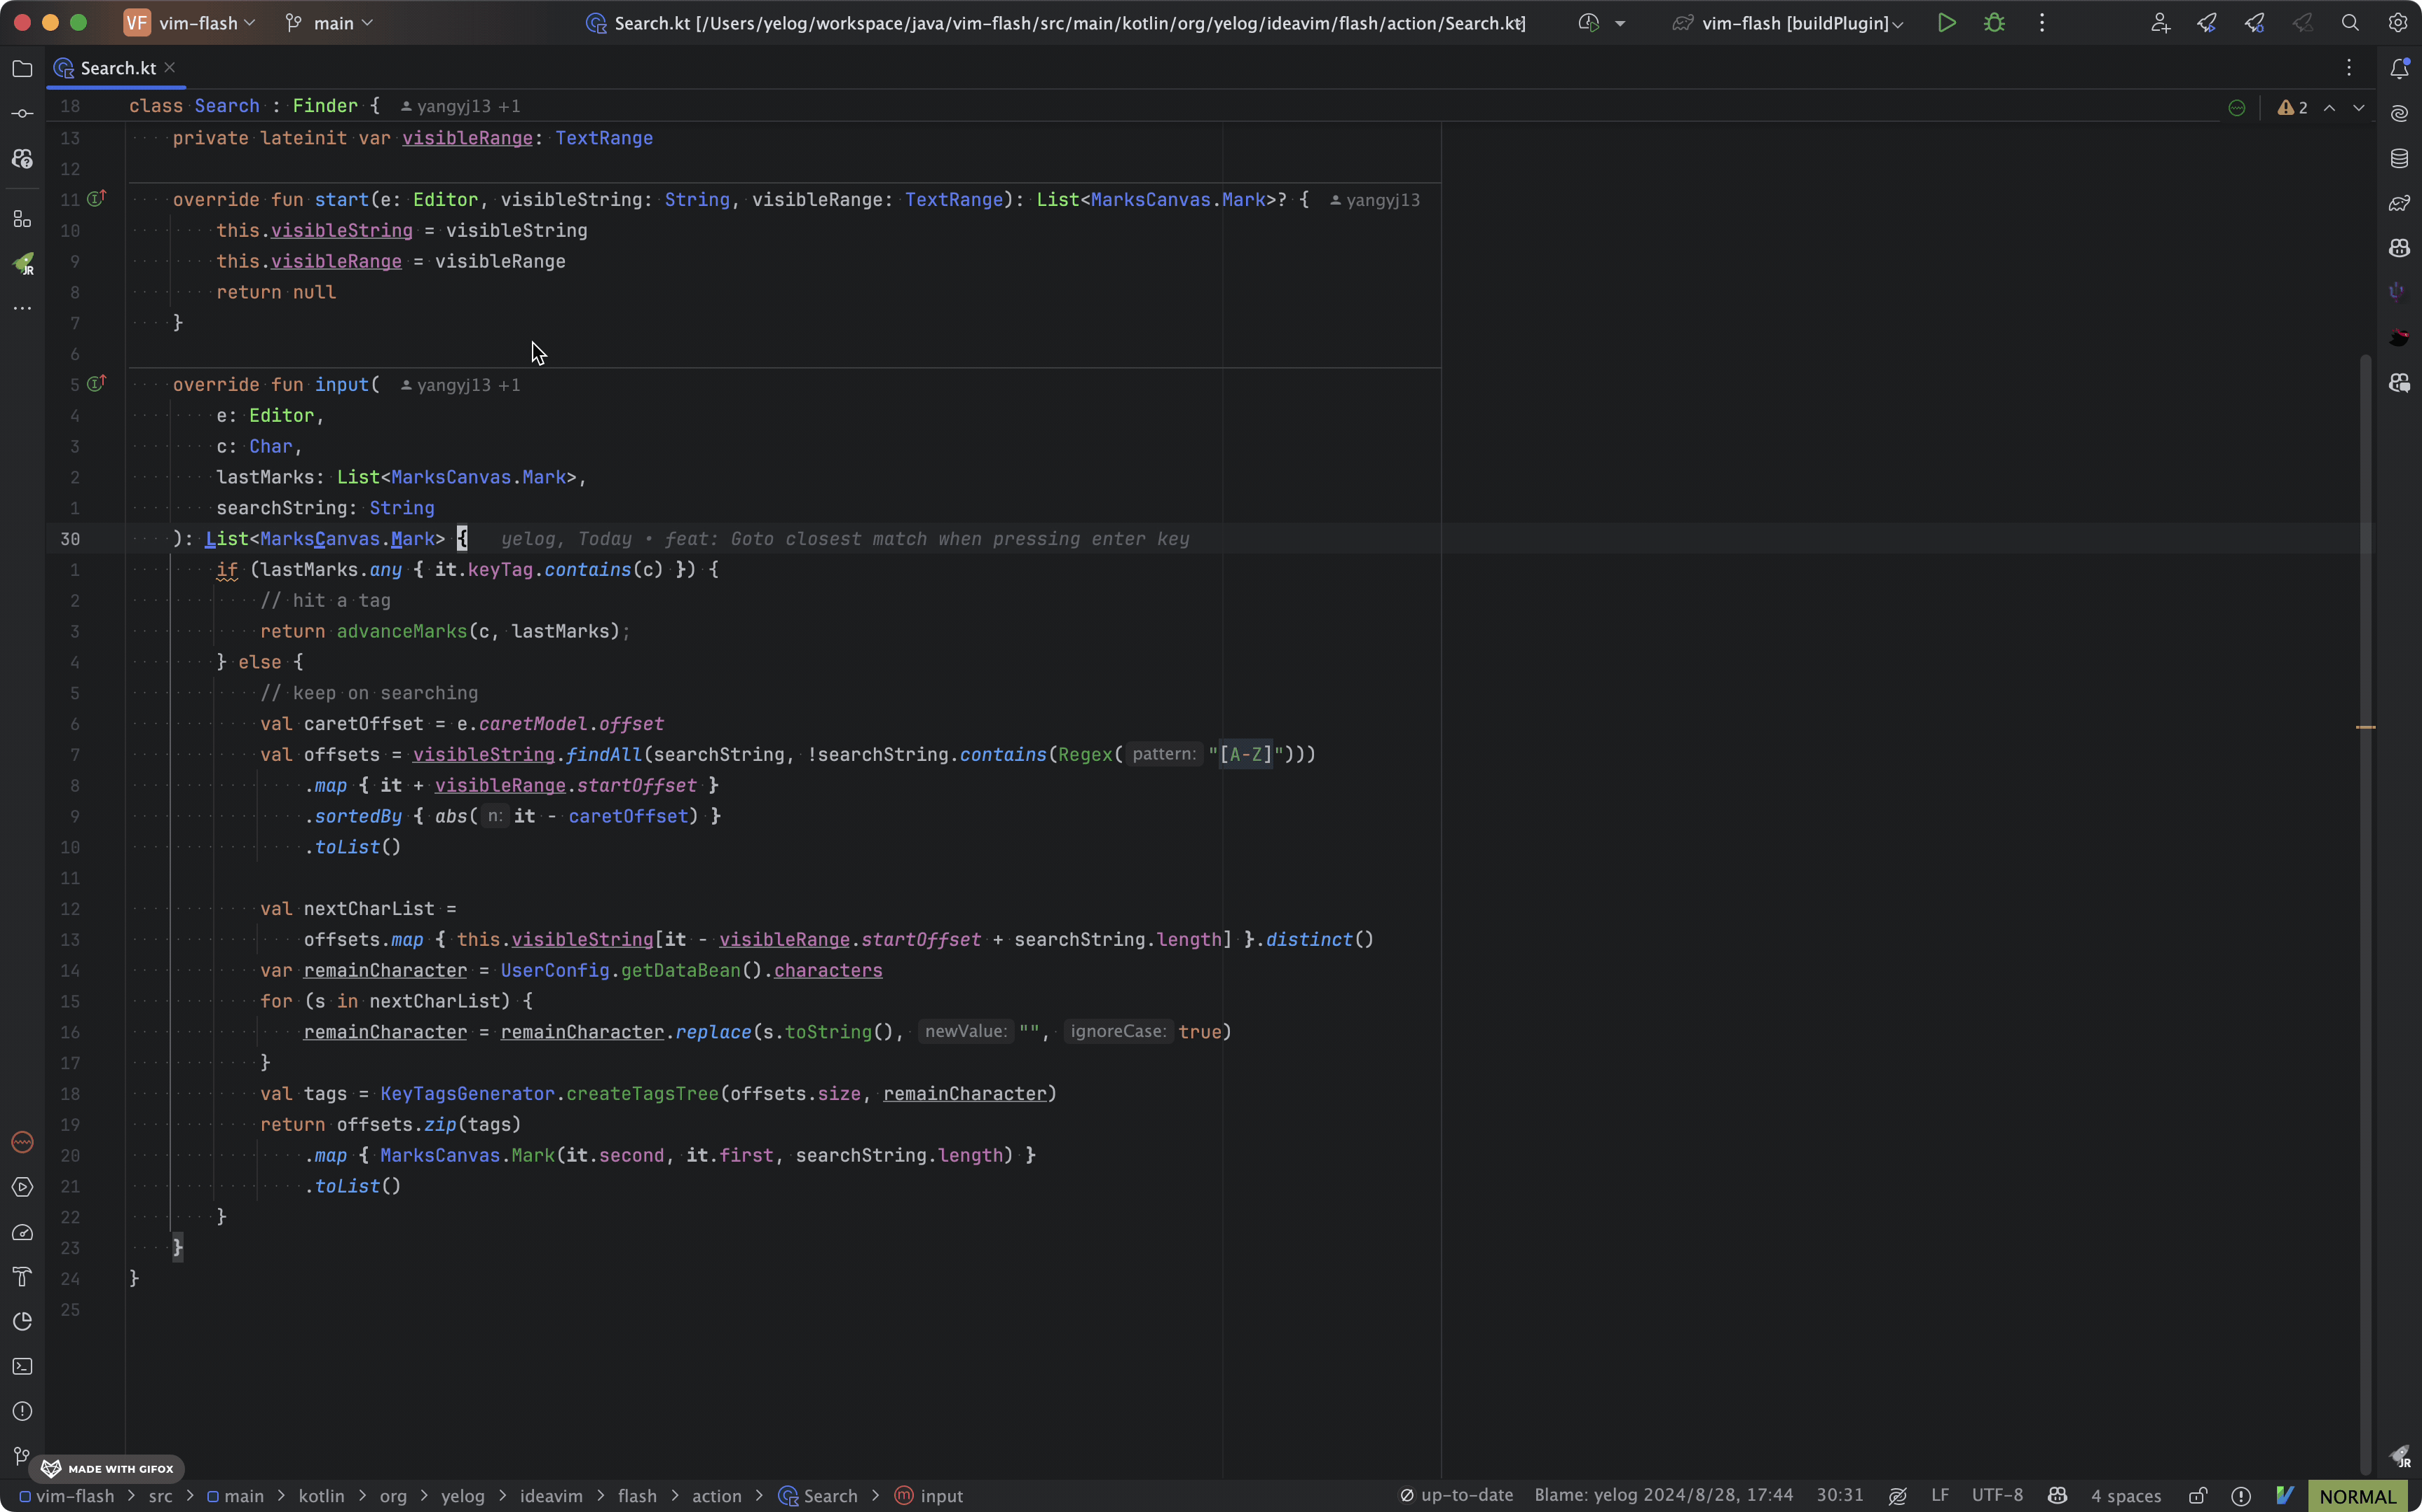Select the Search.kt editor tab
This screenshot has height=1512, width=2422.
coord(117,68)
